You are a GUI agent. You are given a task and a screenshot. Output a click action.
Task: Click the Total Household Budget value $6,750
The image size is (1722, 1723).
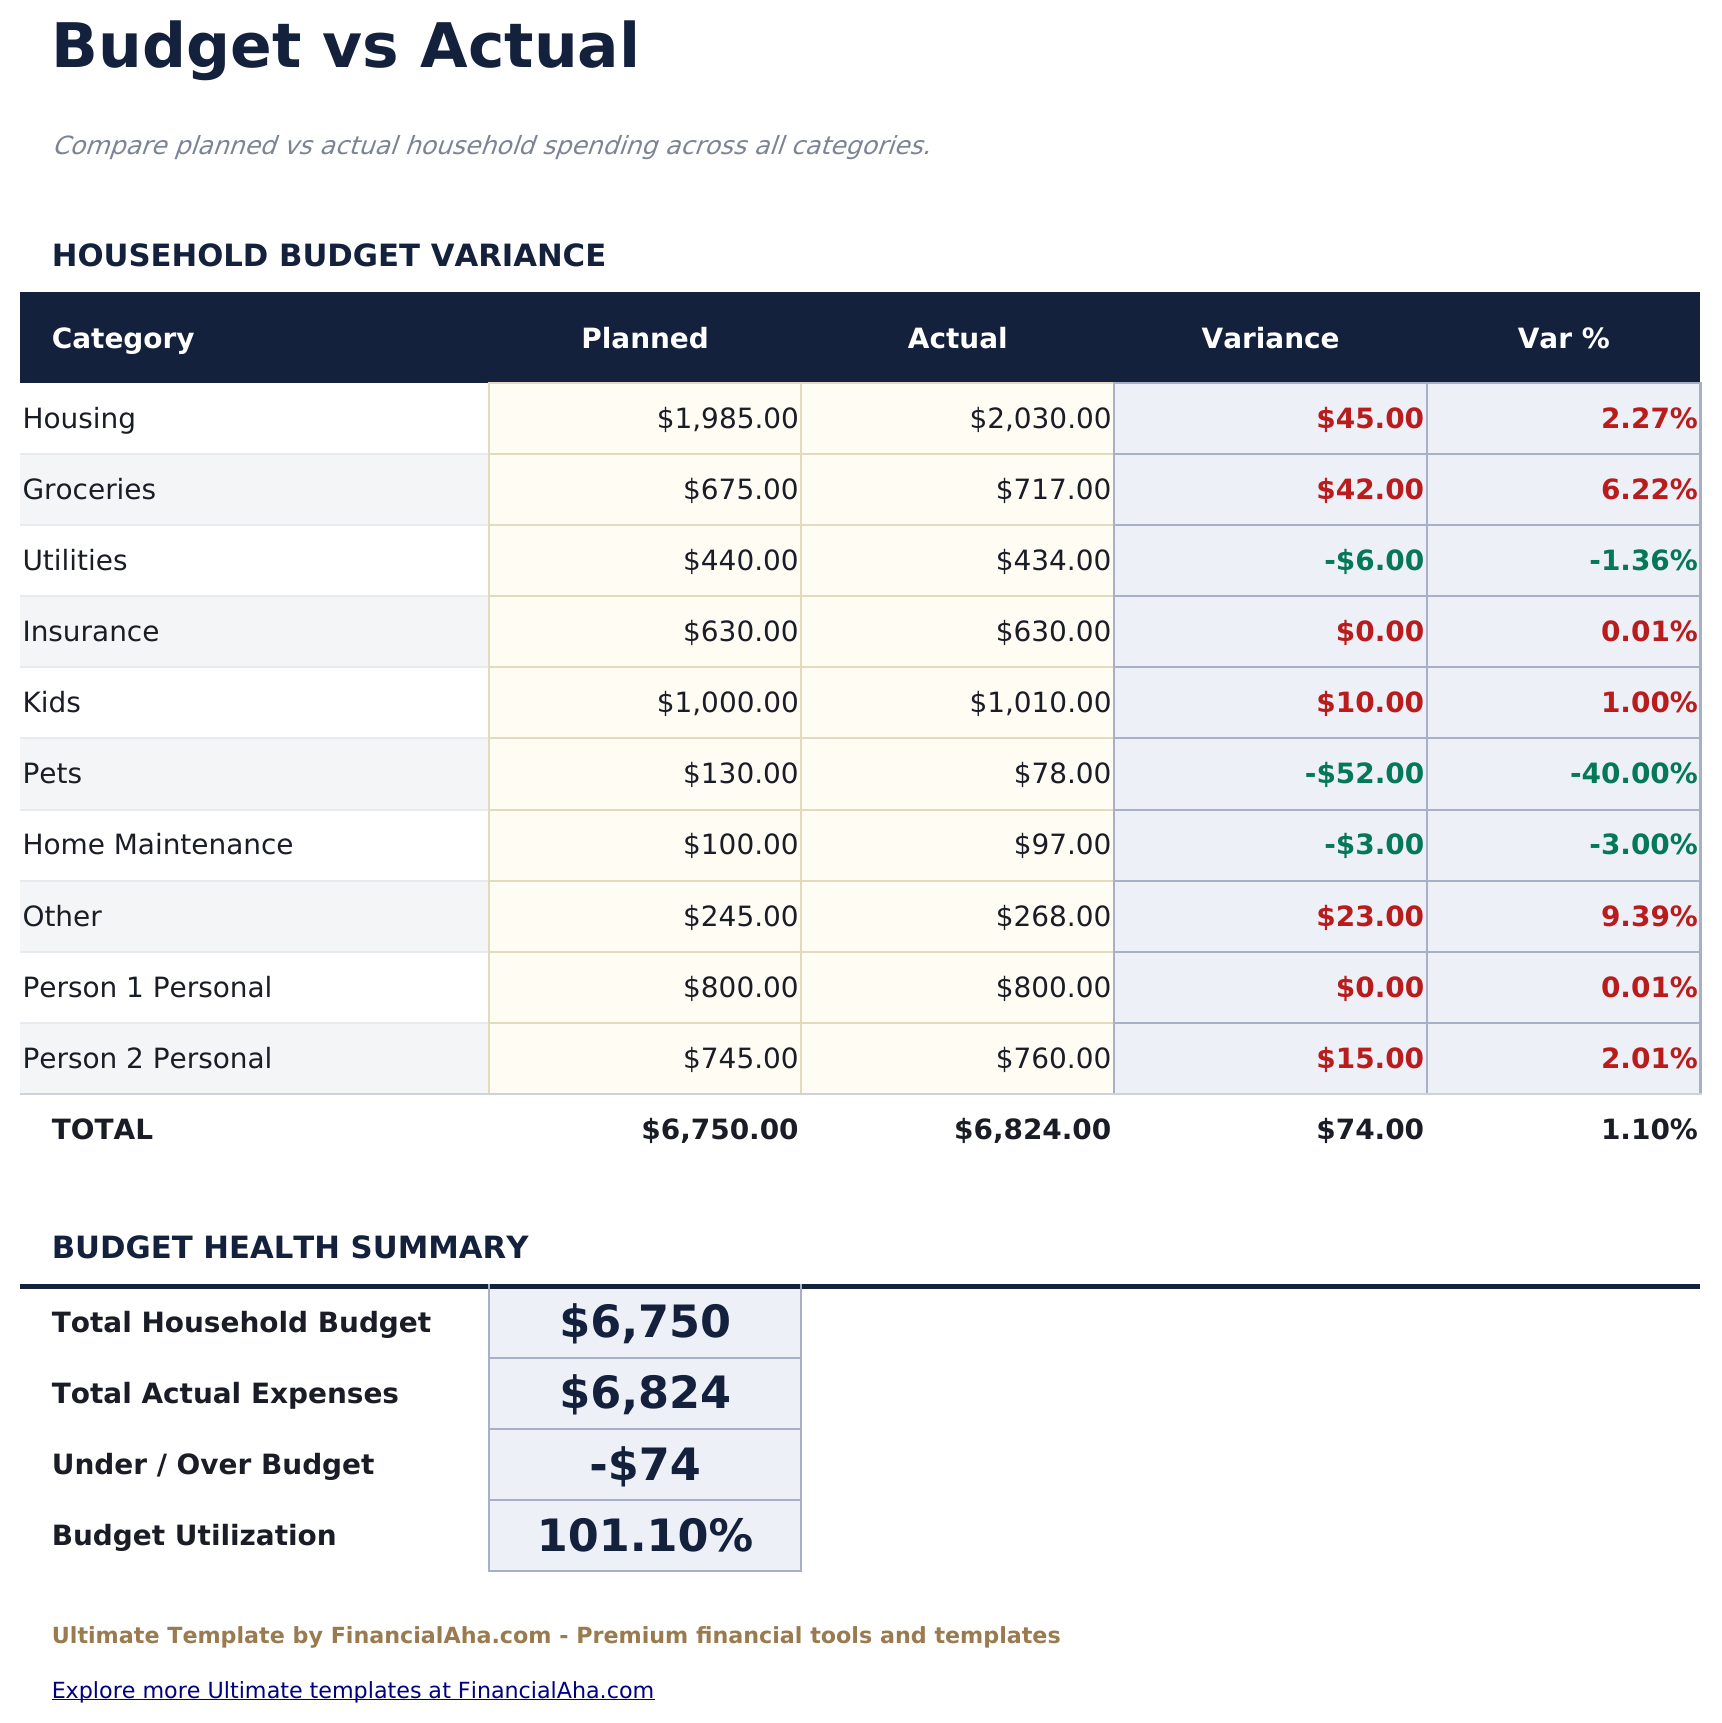point(644,1321)
